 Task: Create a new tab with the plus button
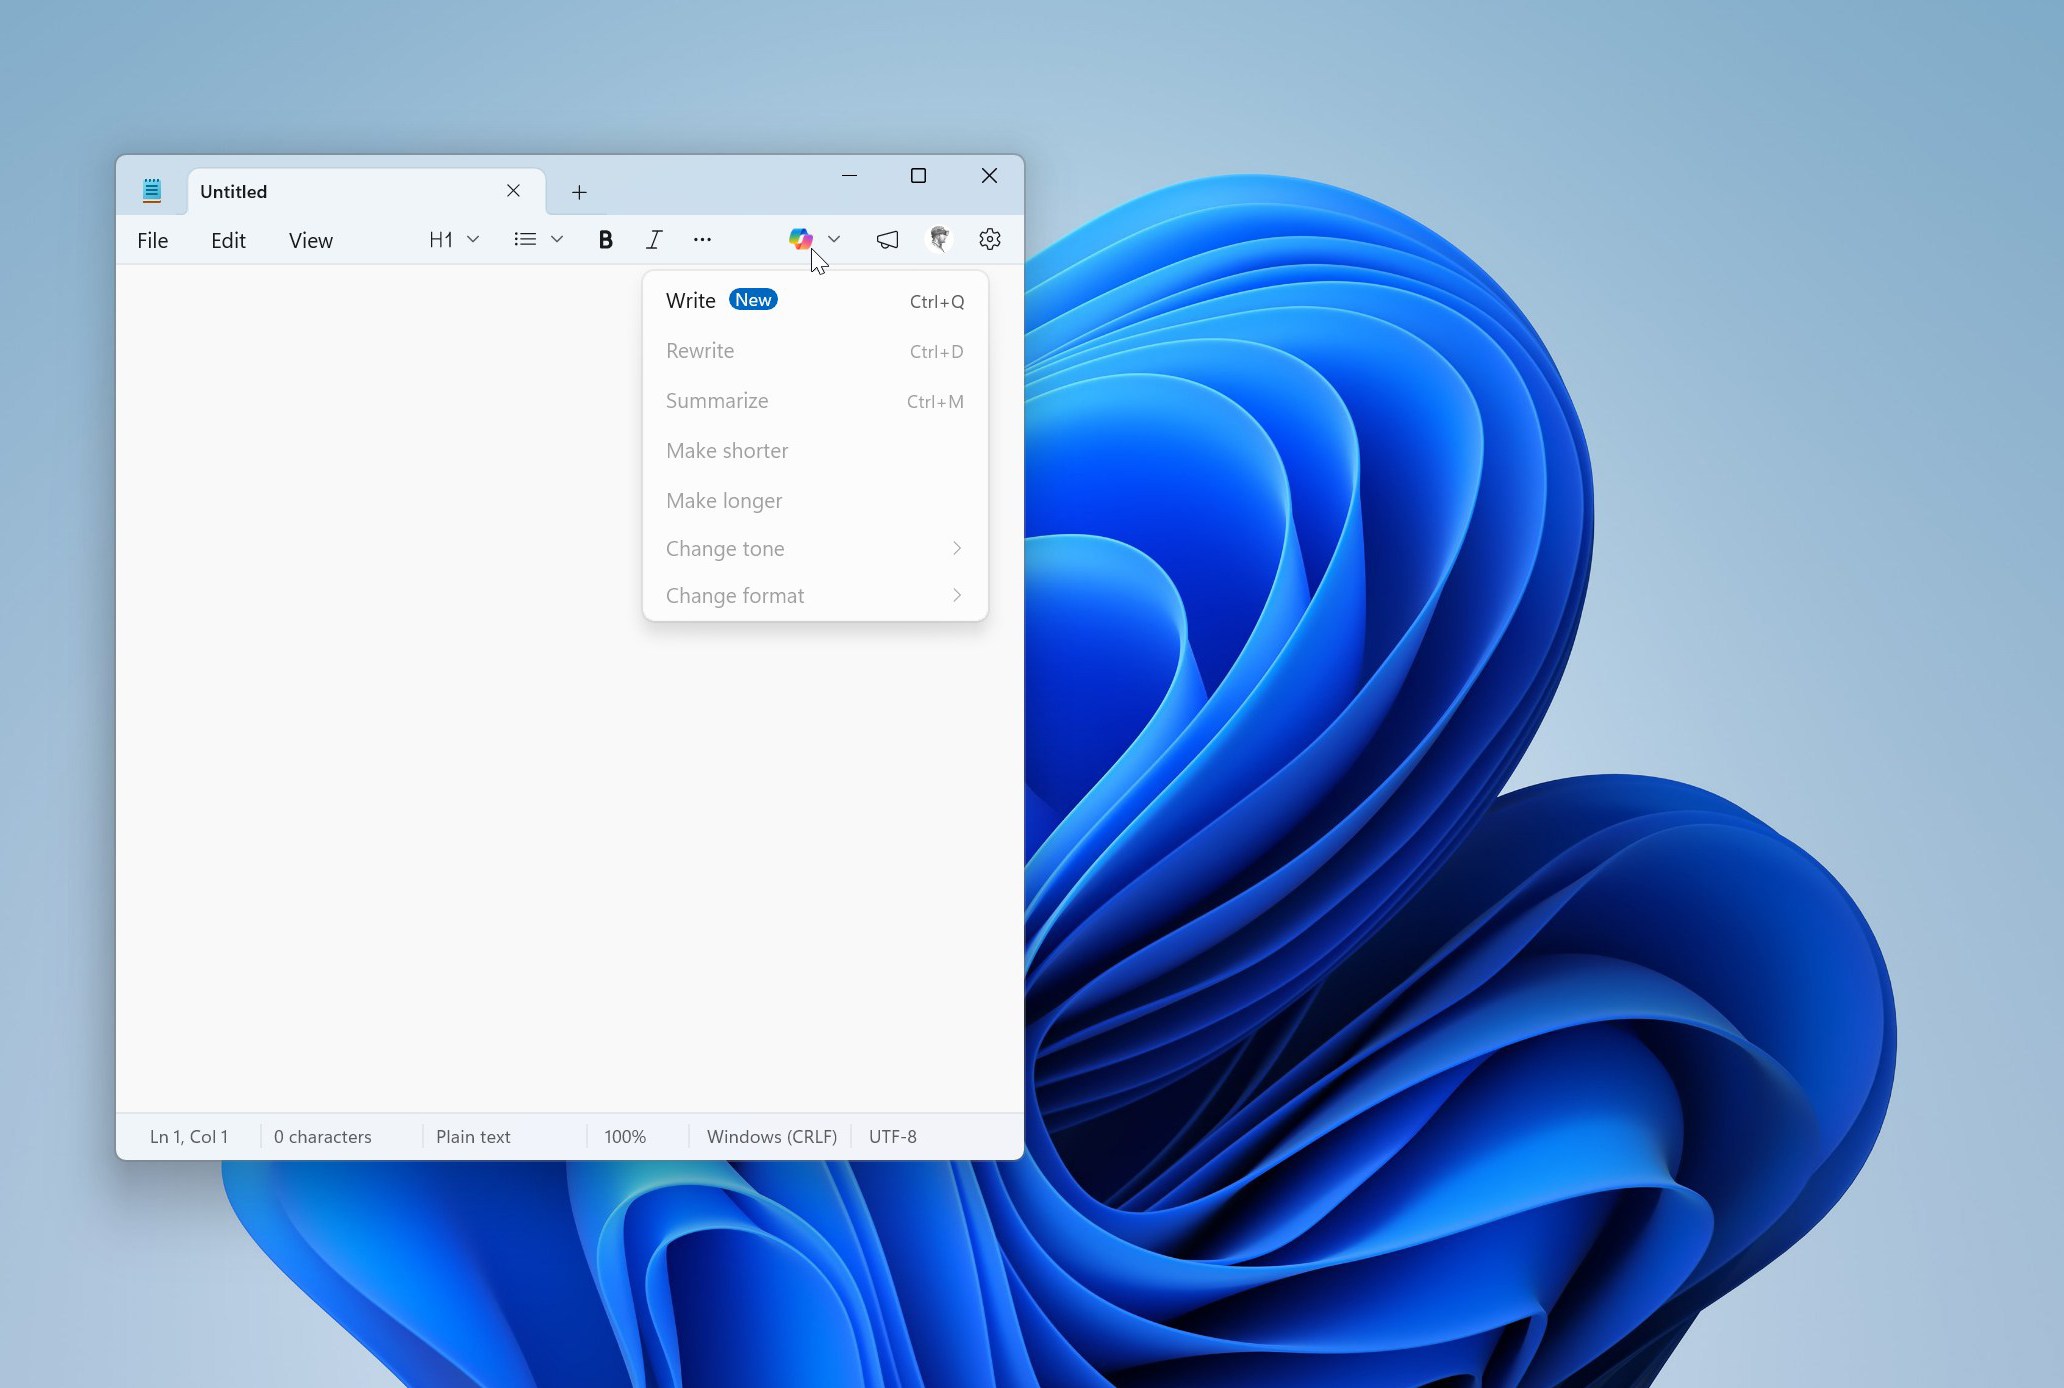point(579,192)
